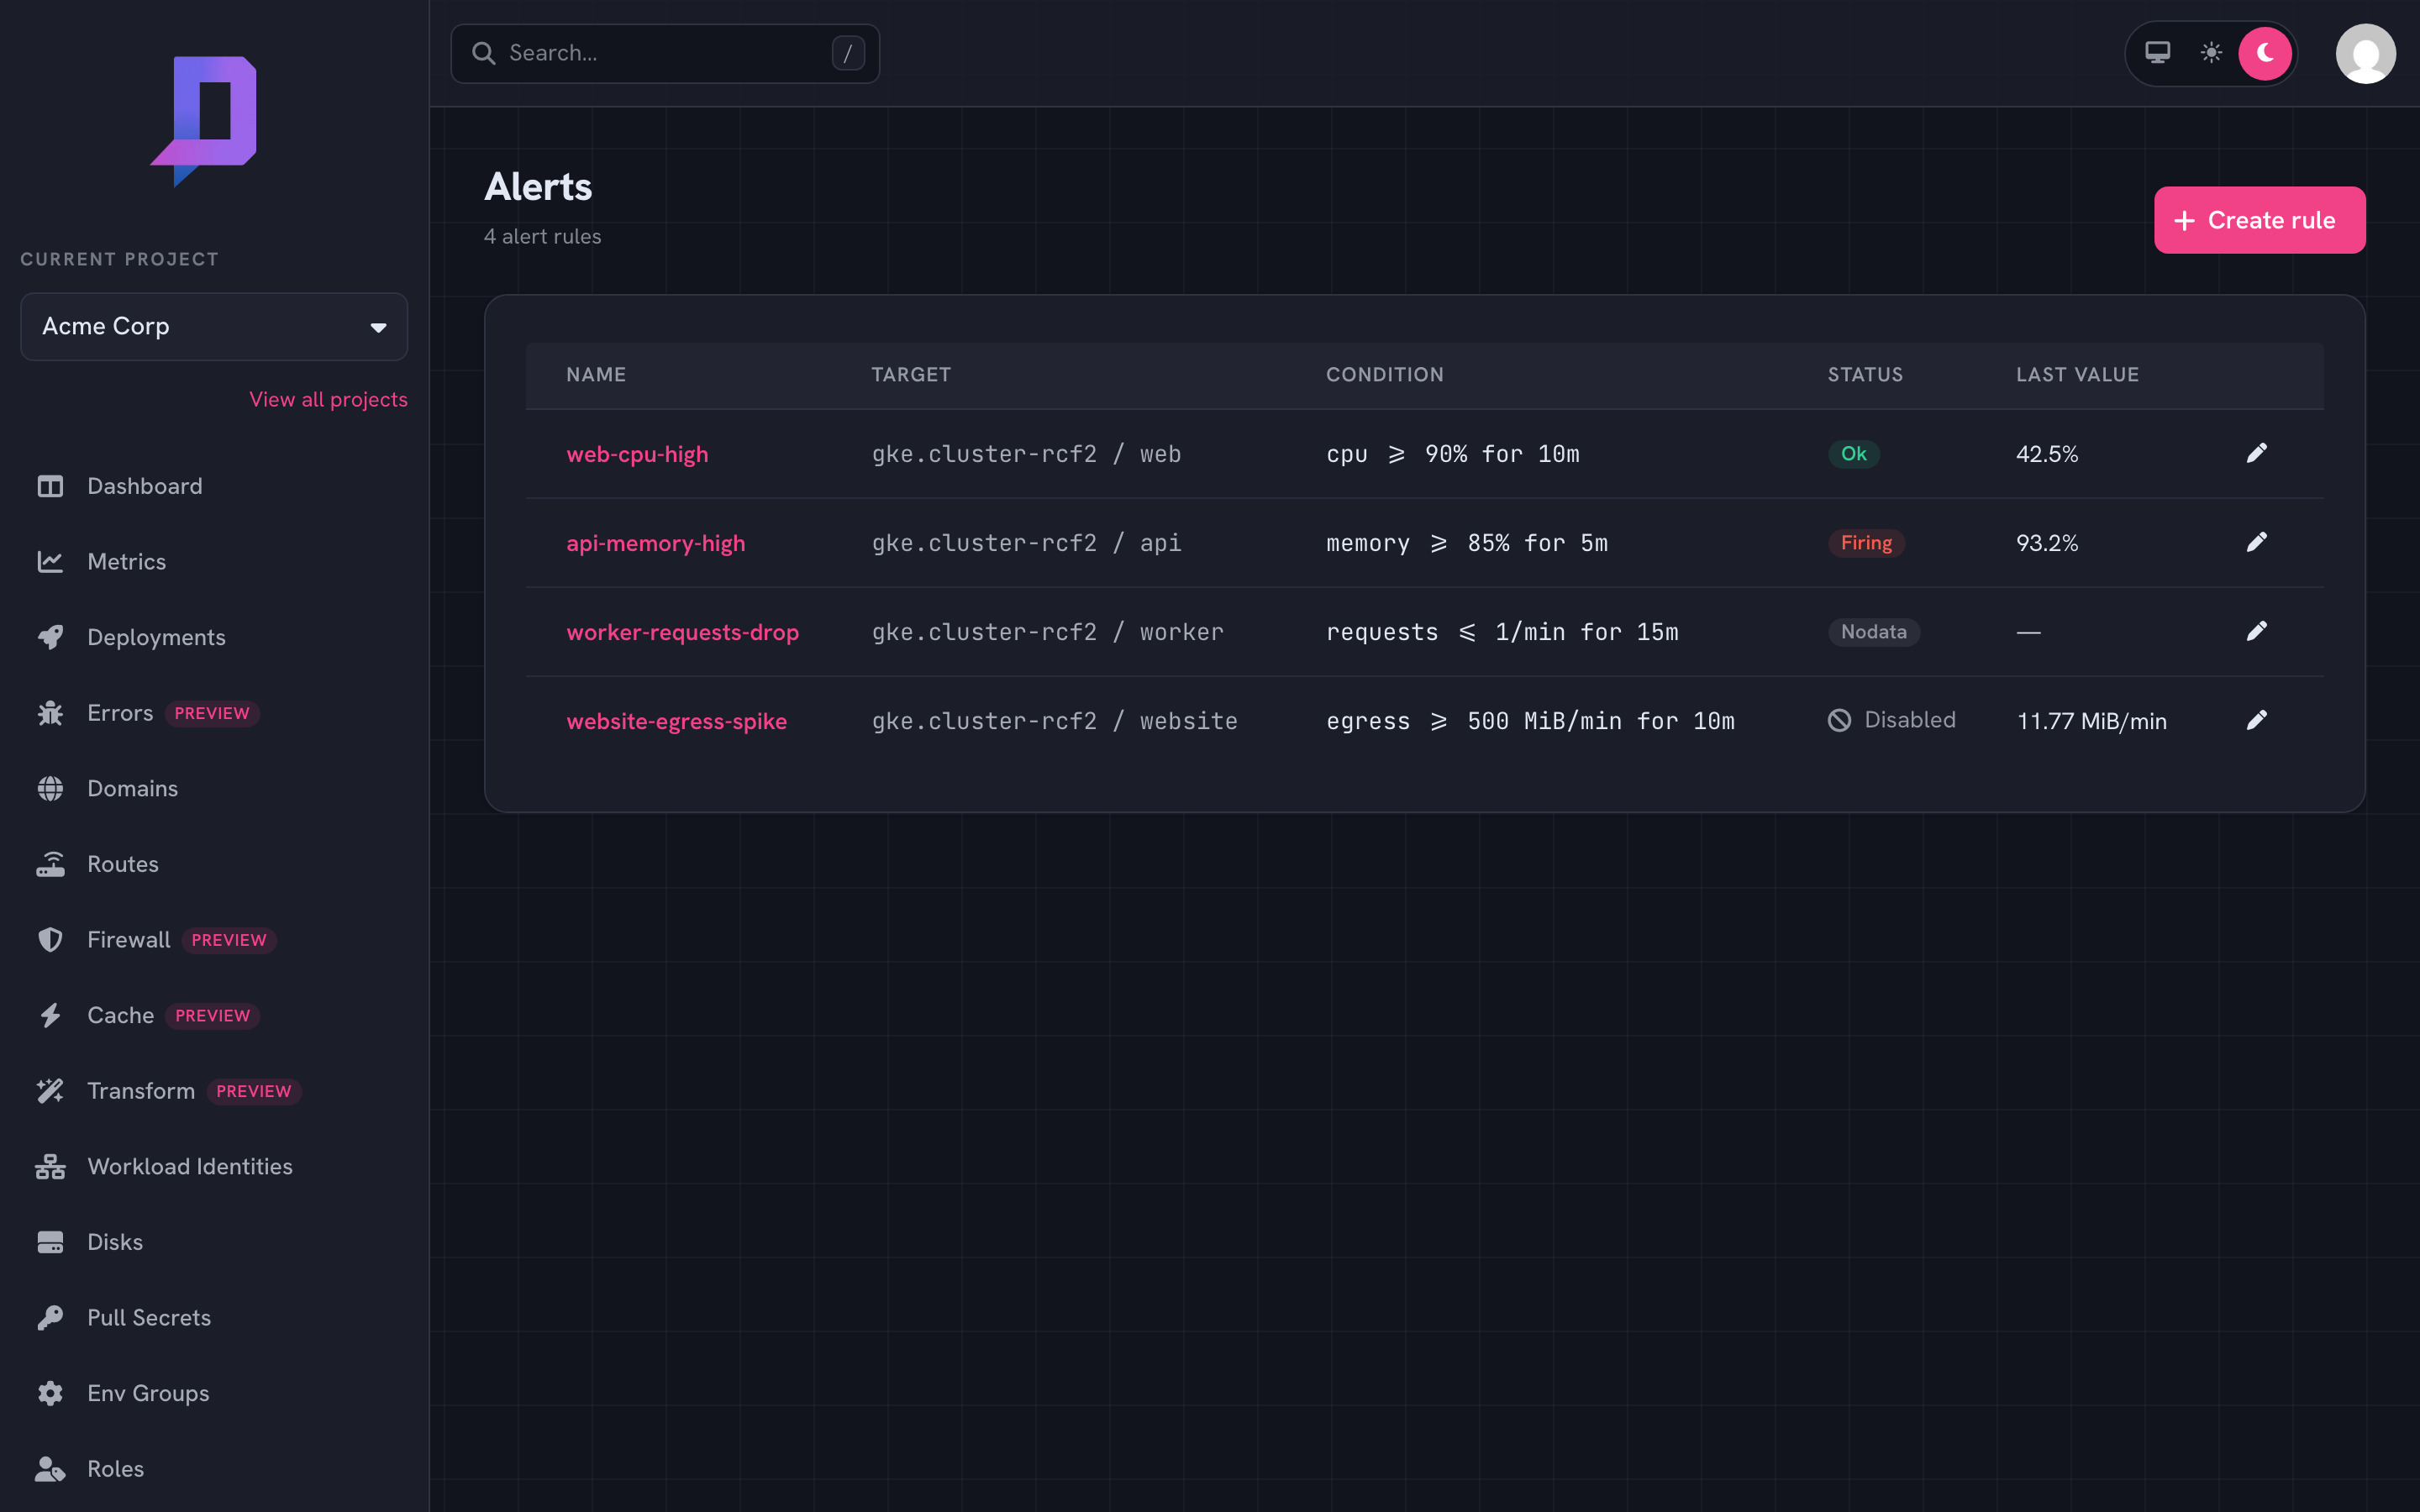Image resolution: width=2420 pixels, height=1512 pixels.
Task: Click the search magnifier icon
Action: pyautogui.click(x=484, y=53)
